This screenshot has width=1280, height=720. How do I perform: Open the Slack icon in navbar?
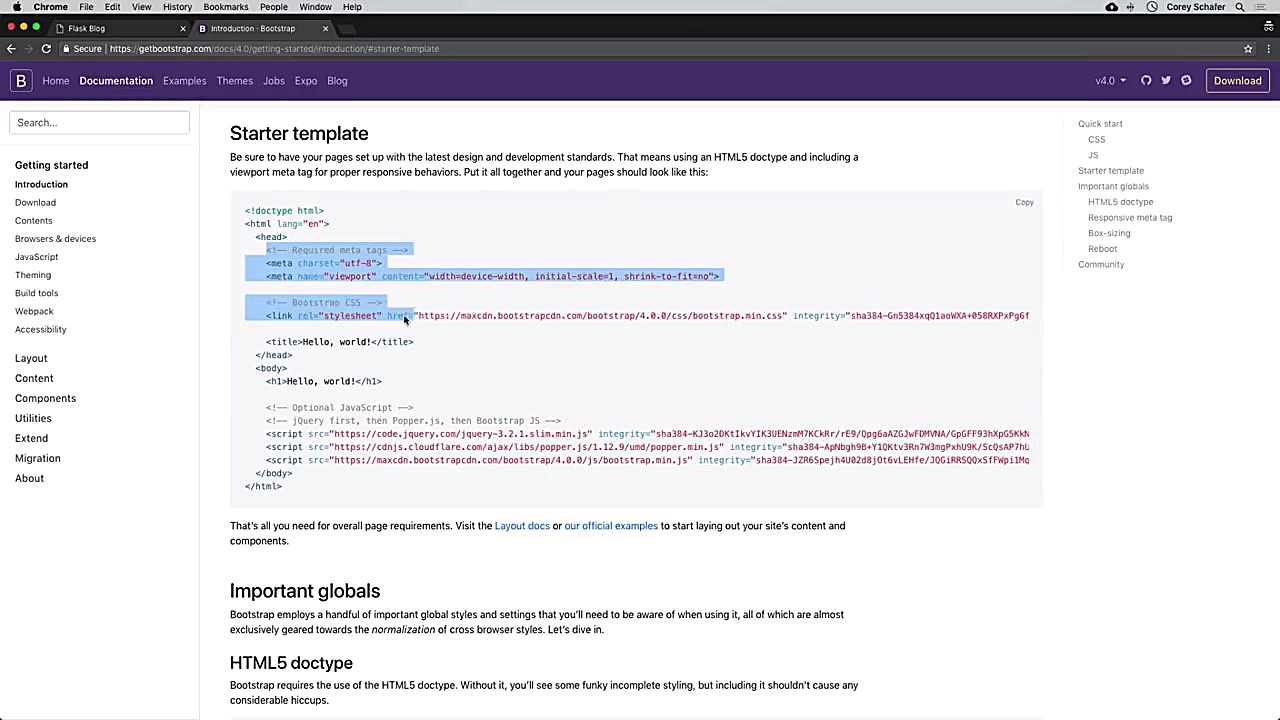coord(1186,81)
